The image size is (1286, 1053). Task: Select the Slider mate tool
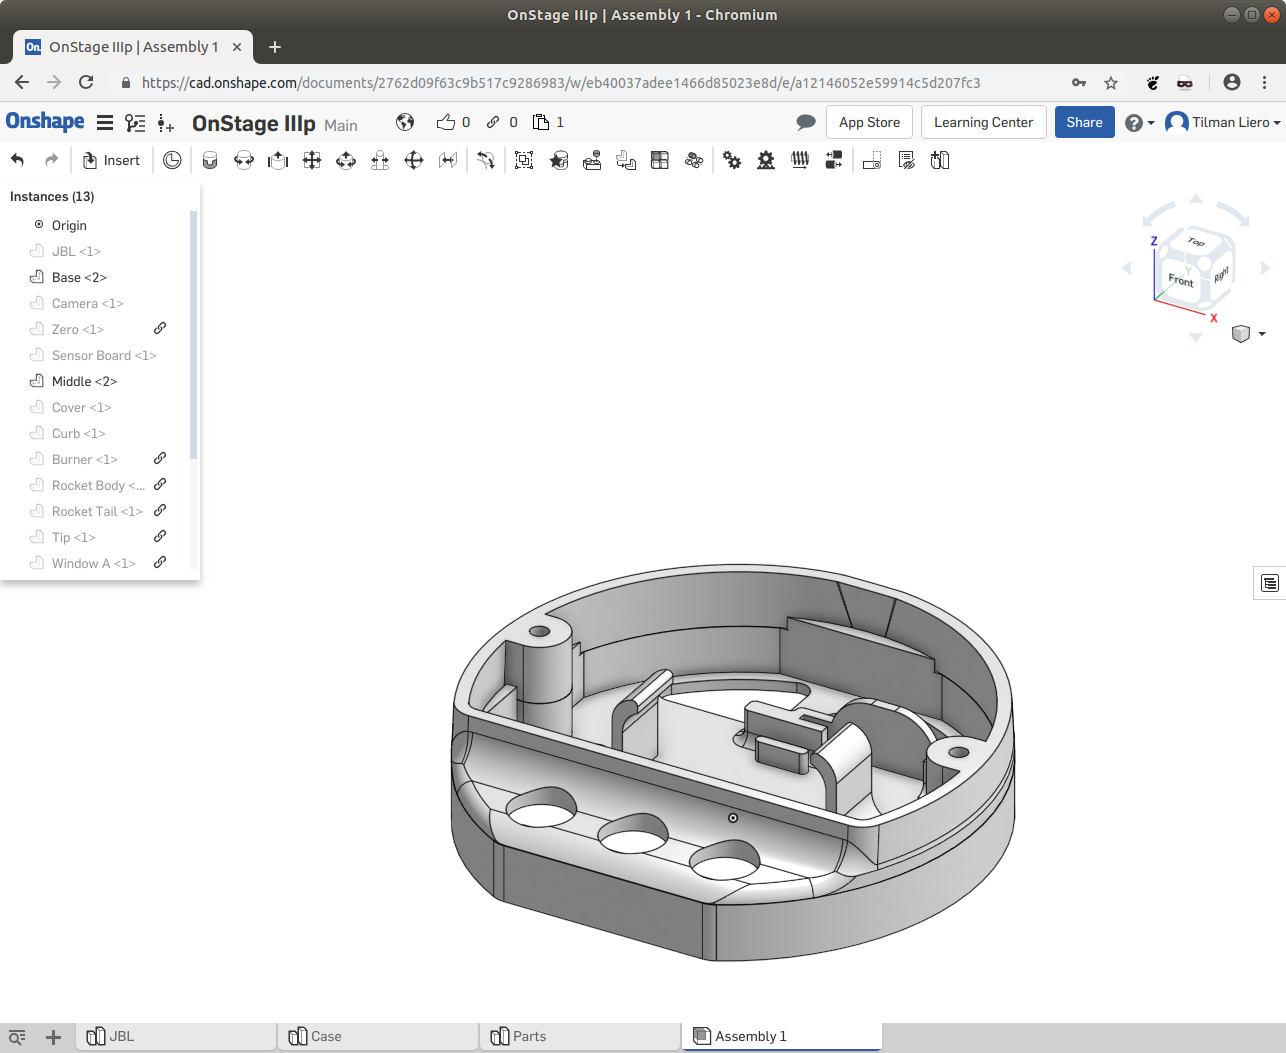(278, 160)
